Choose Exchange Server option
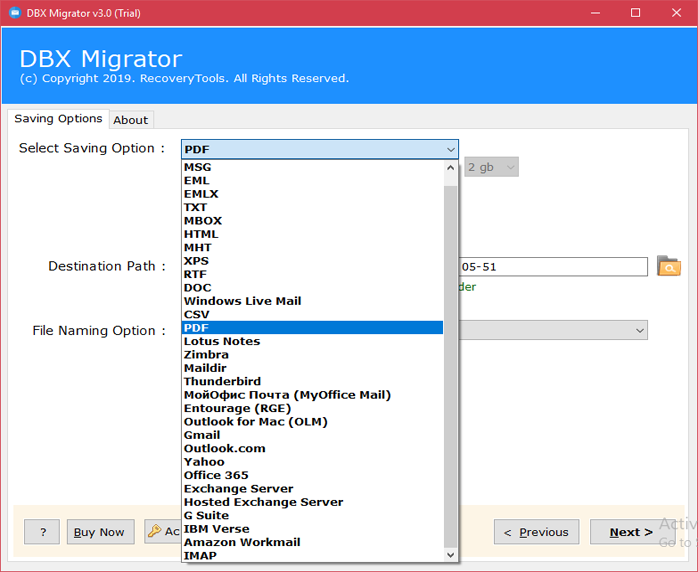This screenshot has width=698, height=572. [x=312, y=488]
